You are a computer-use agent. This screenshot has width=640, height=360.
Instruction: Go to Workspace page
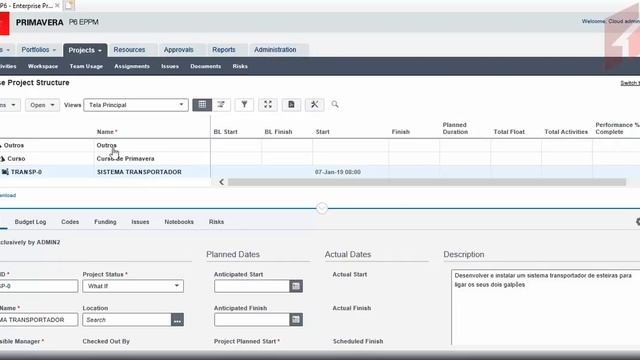coord(43,66)
